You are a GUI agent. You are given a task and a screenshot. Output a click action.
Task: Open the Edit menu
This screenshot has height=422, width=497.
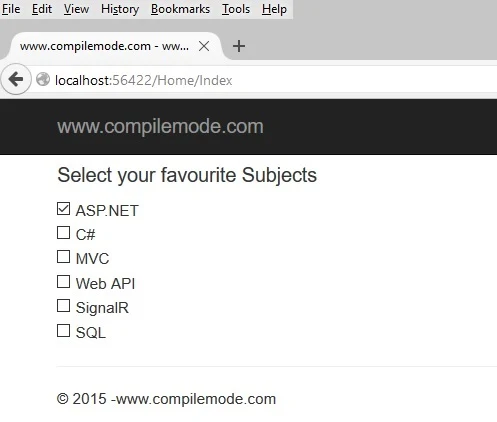(42, 9)
